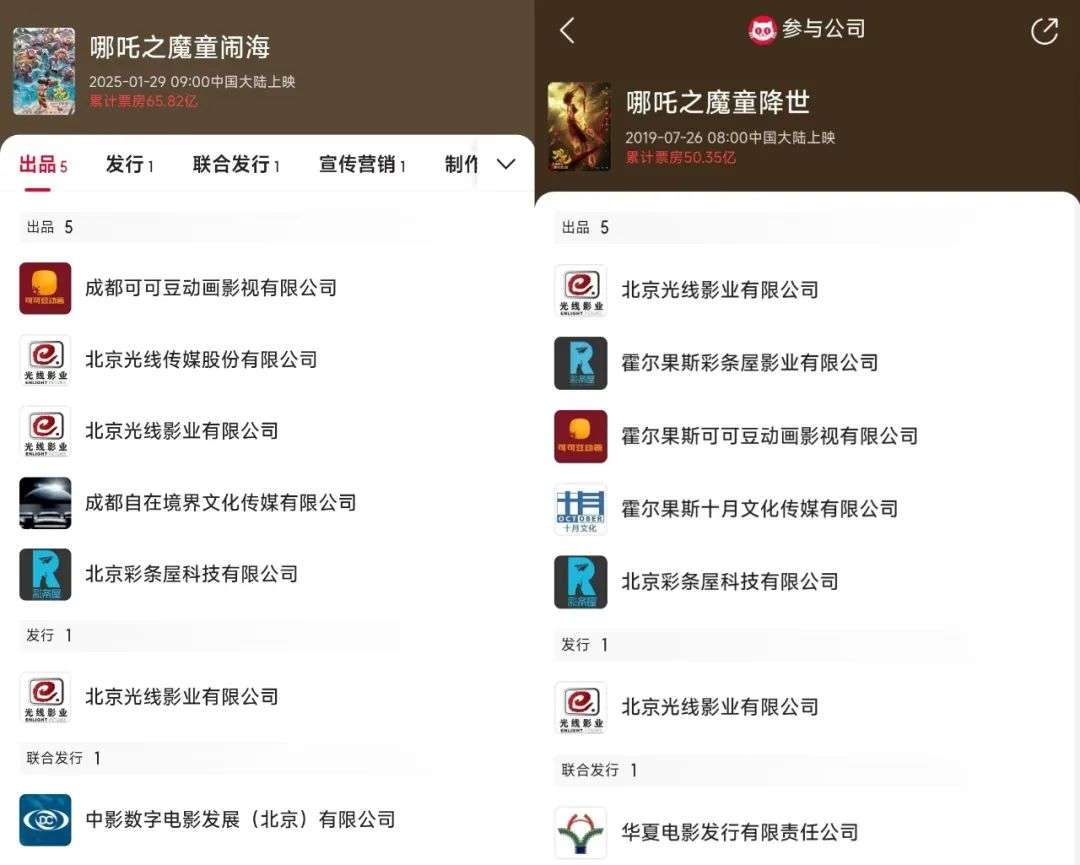Tap the 哪吒之魔童降世 poster thumbnail
1080x865 pixels.
579,126
